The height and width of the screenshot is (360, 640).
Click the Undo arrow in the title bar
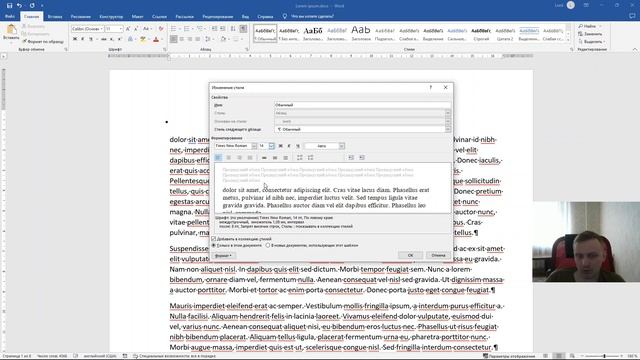click(19, 6)
